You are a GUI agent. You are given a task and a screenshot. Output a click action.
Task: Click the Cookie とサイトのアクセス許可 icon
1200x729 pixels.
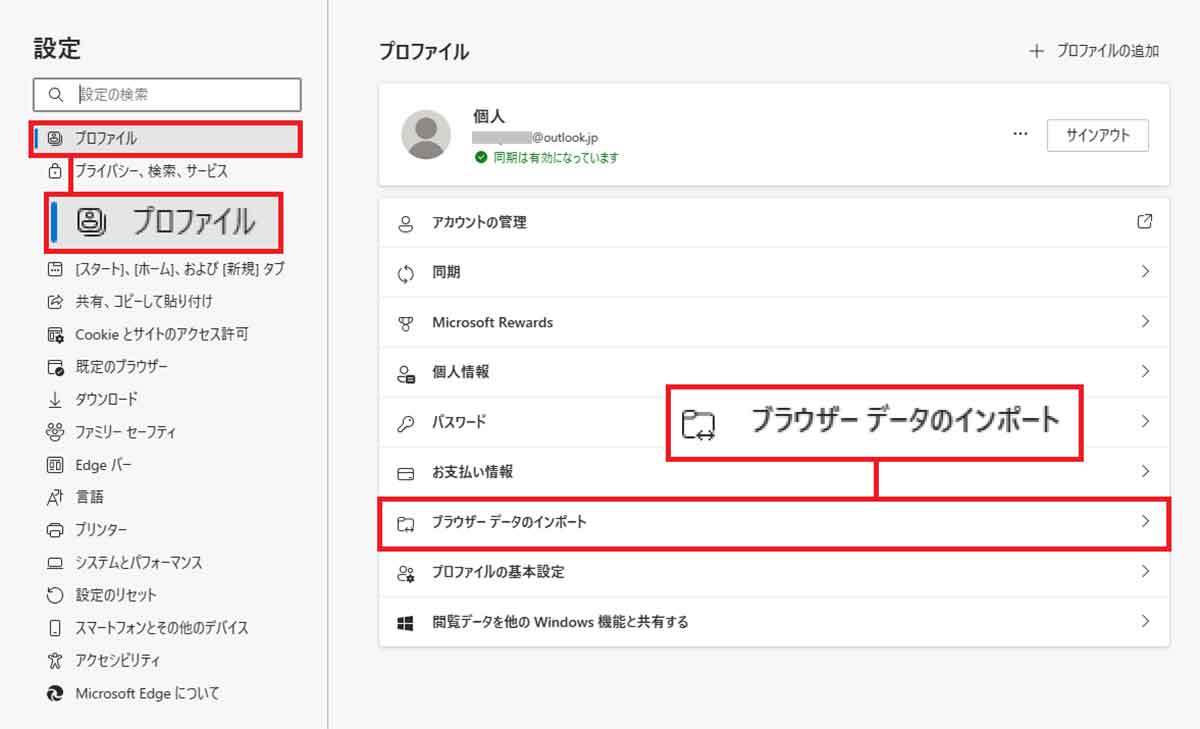(x=55, y=334)
